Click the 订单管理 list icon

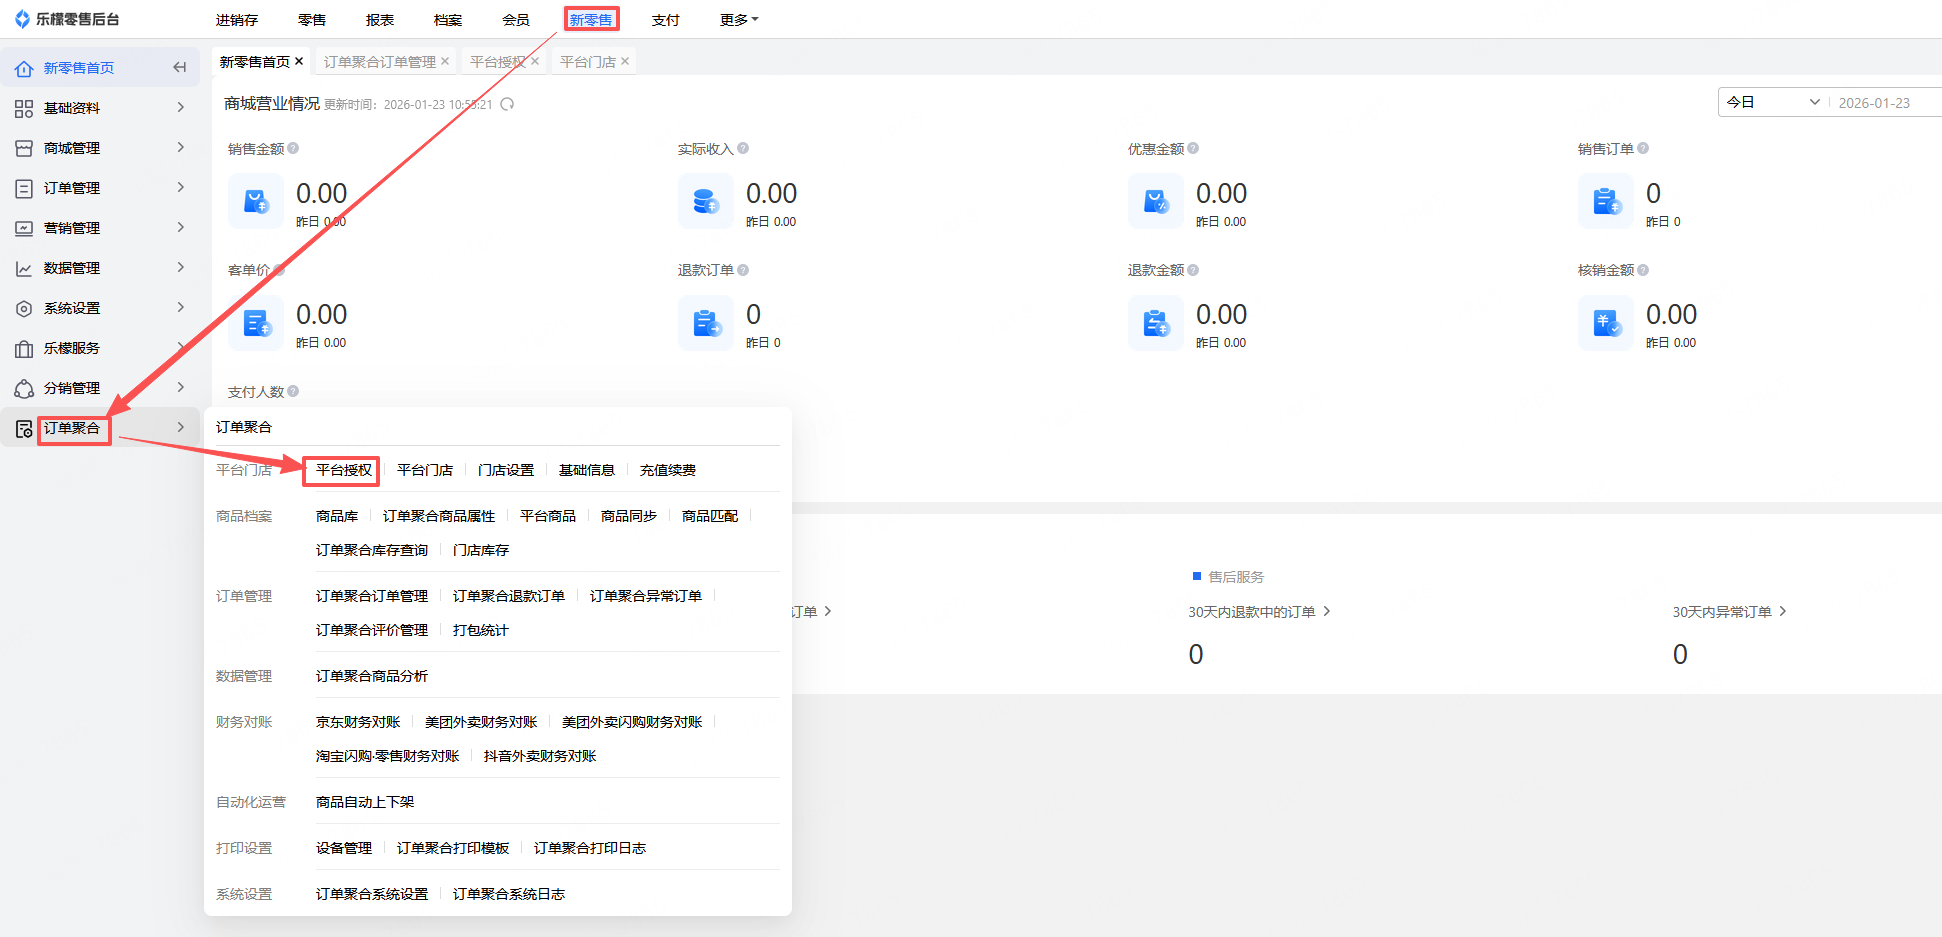(24, 188)
